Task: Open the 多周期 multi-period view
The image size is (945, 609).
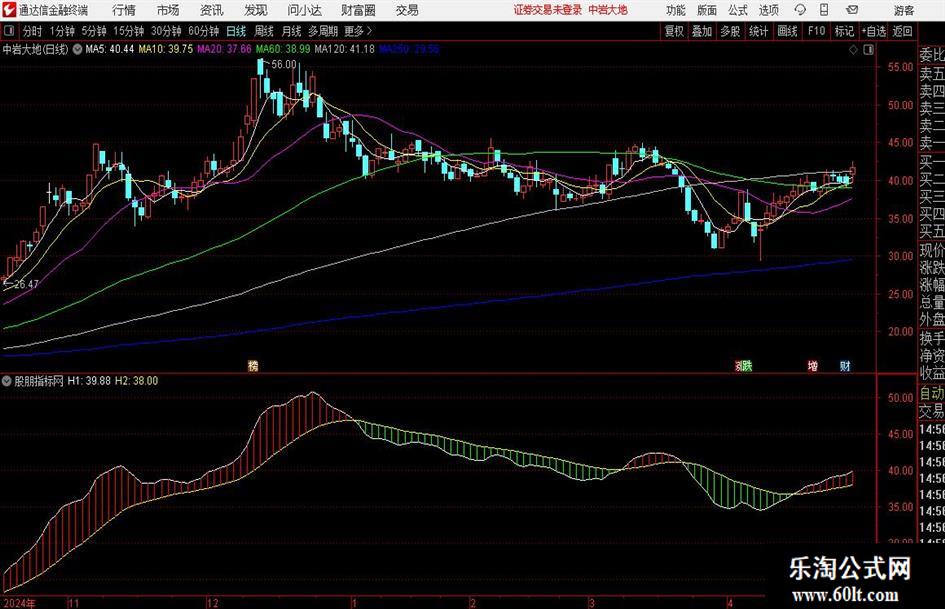Action: coord(323,31)
